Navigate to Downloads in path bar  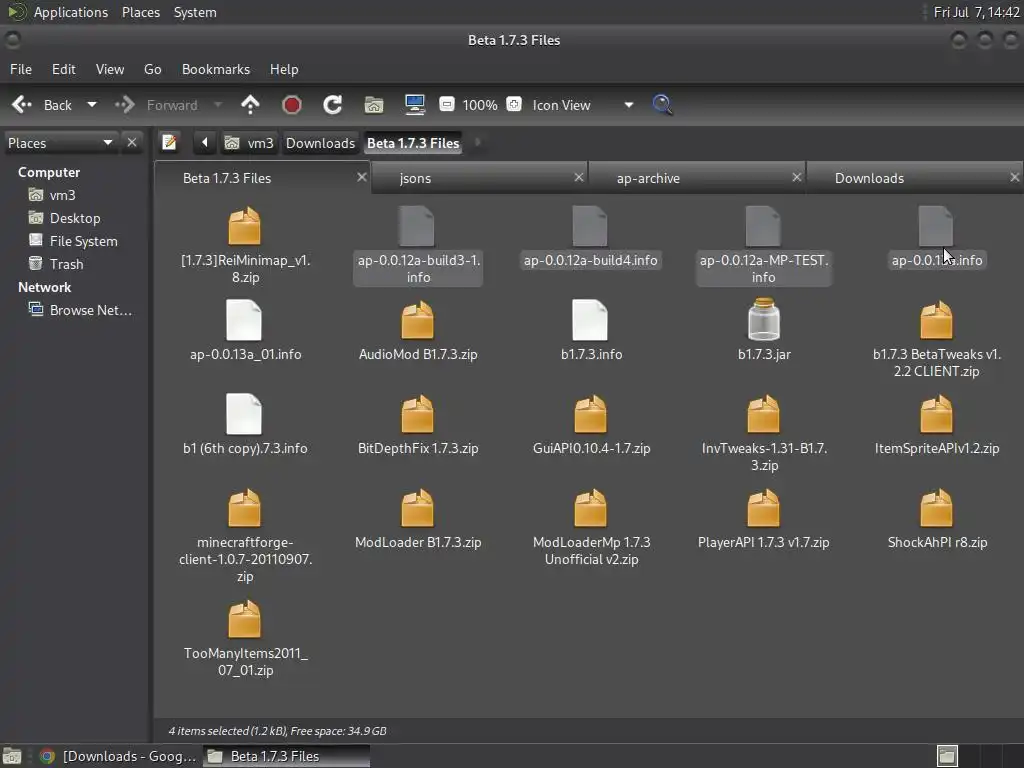(x=320, y=143)
